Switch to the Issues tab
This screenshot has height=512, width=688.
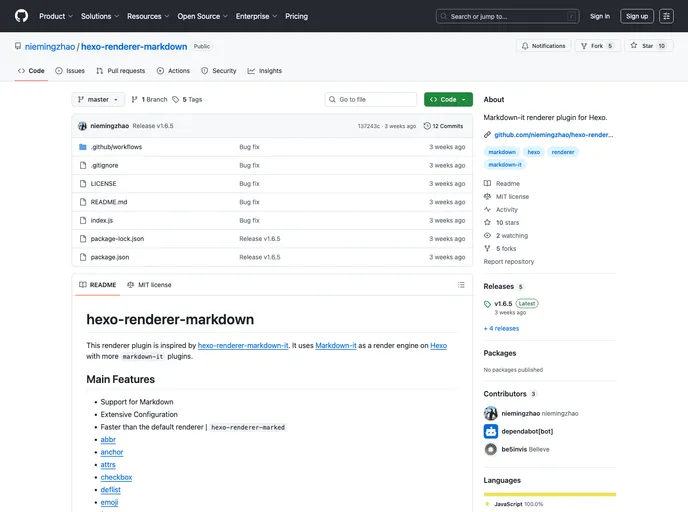pos(70,71)
